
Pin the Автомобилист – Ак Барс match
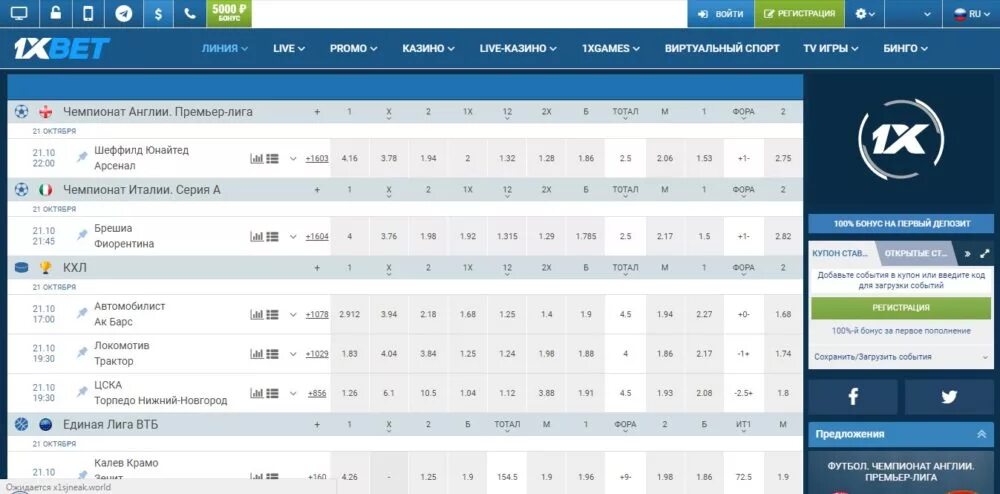(82, 312)
